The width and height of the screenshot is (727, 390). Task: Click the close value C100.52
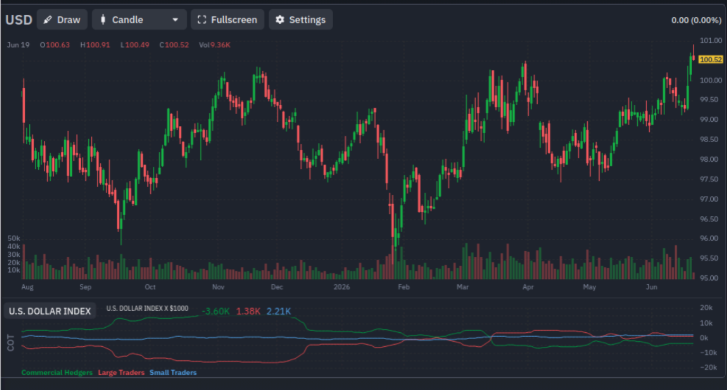[174, 45]
